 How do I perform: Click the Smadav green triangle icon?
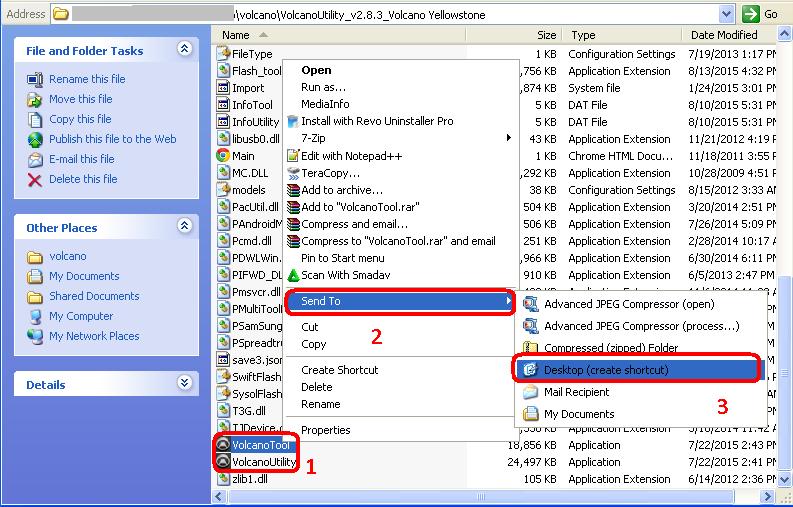point(293,275)
